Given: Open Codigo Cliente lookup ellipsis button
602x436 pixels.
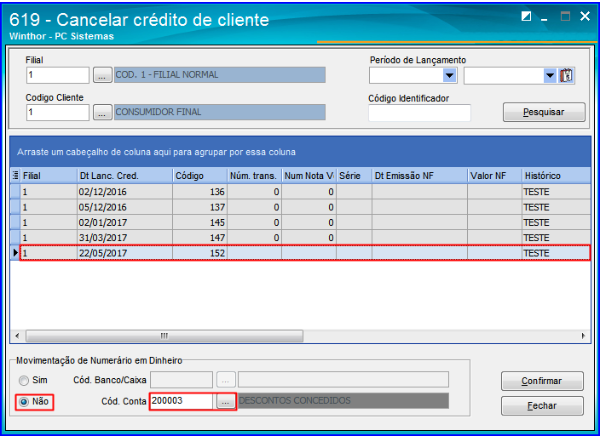Looking at the screenshot, I should pyautogui.click(x=102, y=112).
